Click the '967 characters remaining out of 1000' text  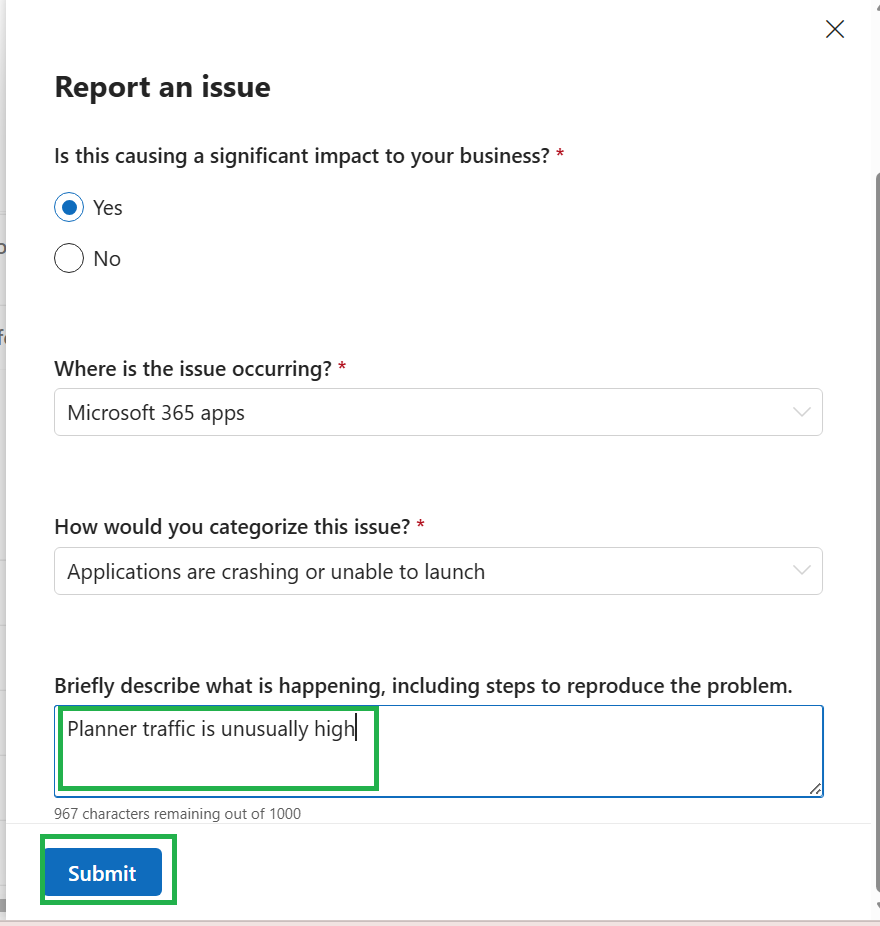coord(177,814)
